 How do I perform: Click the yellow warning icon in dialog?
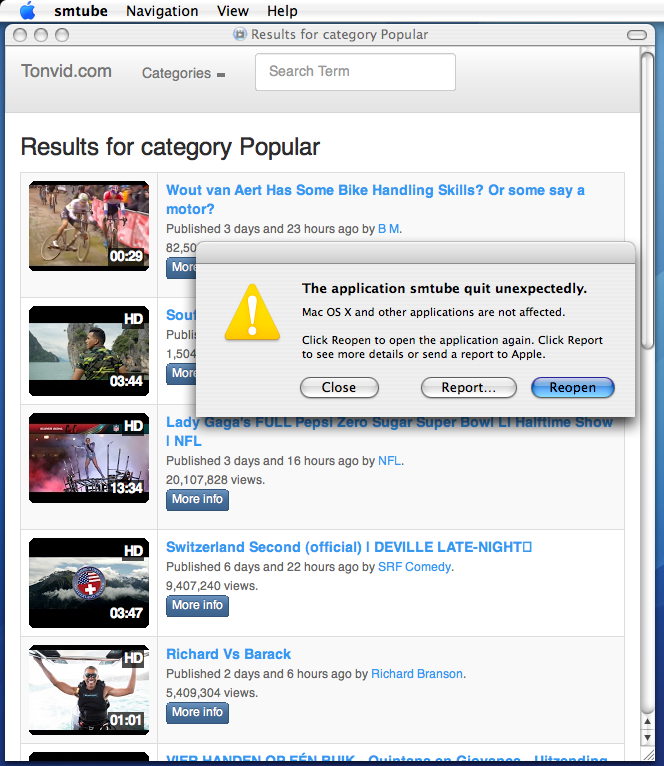[x=252, y=312]
